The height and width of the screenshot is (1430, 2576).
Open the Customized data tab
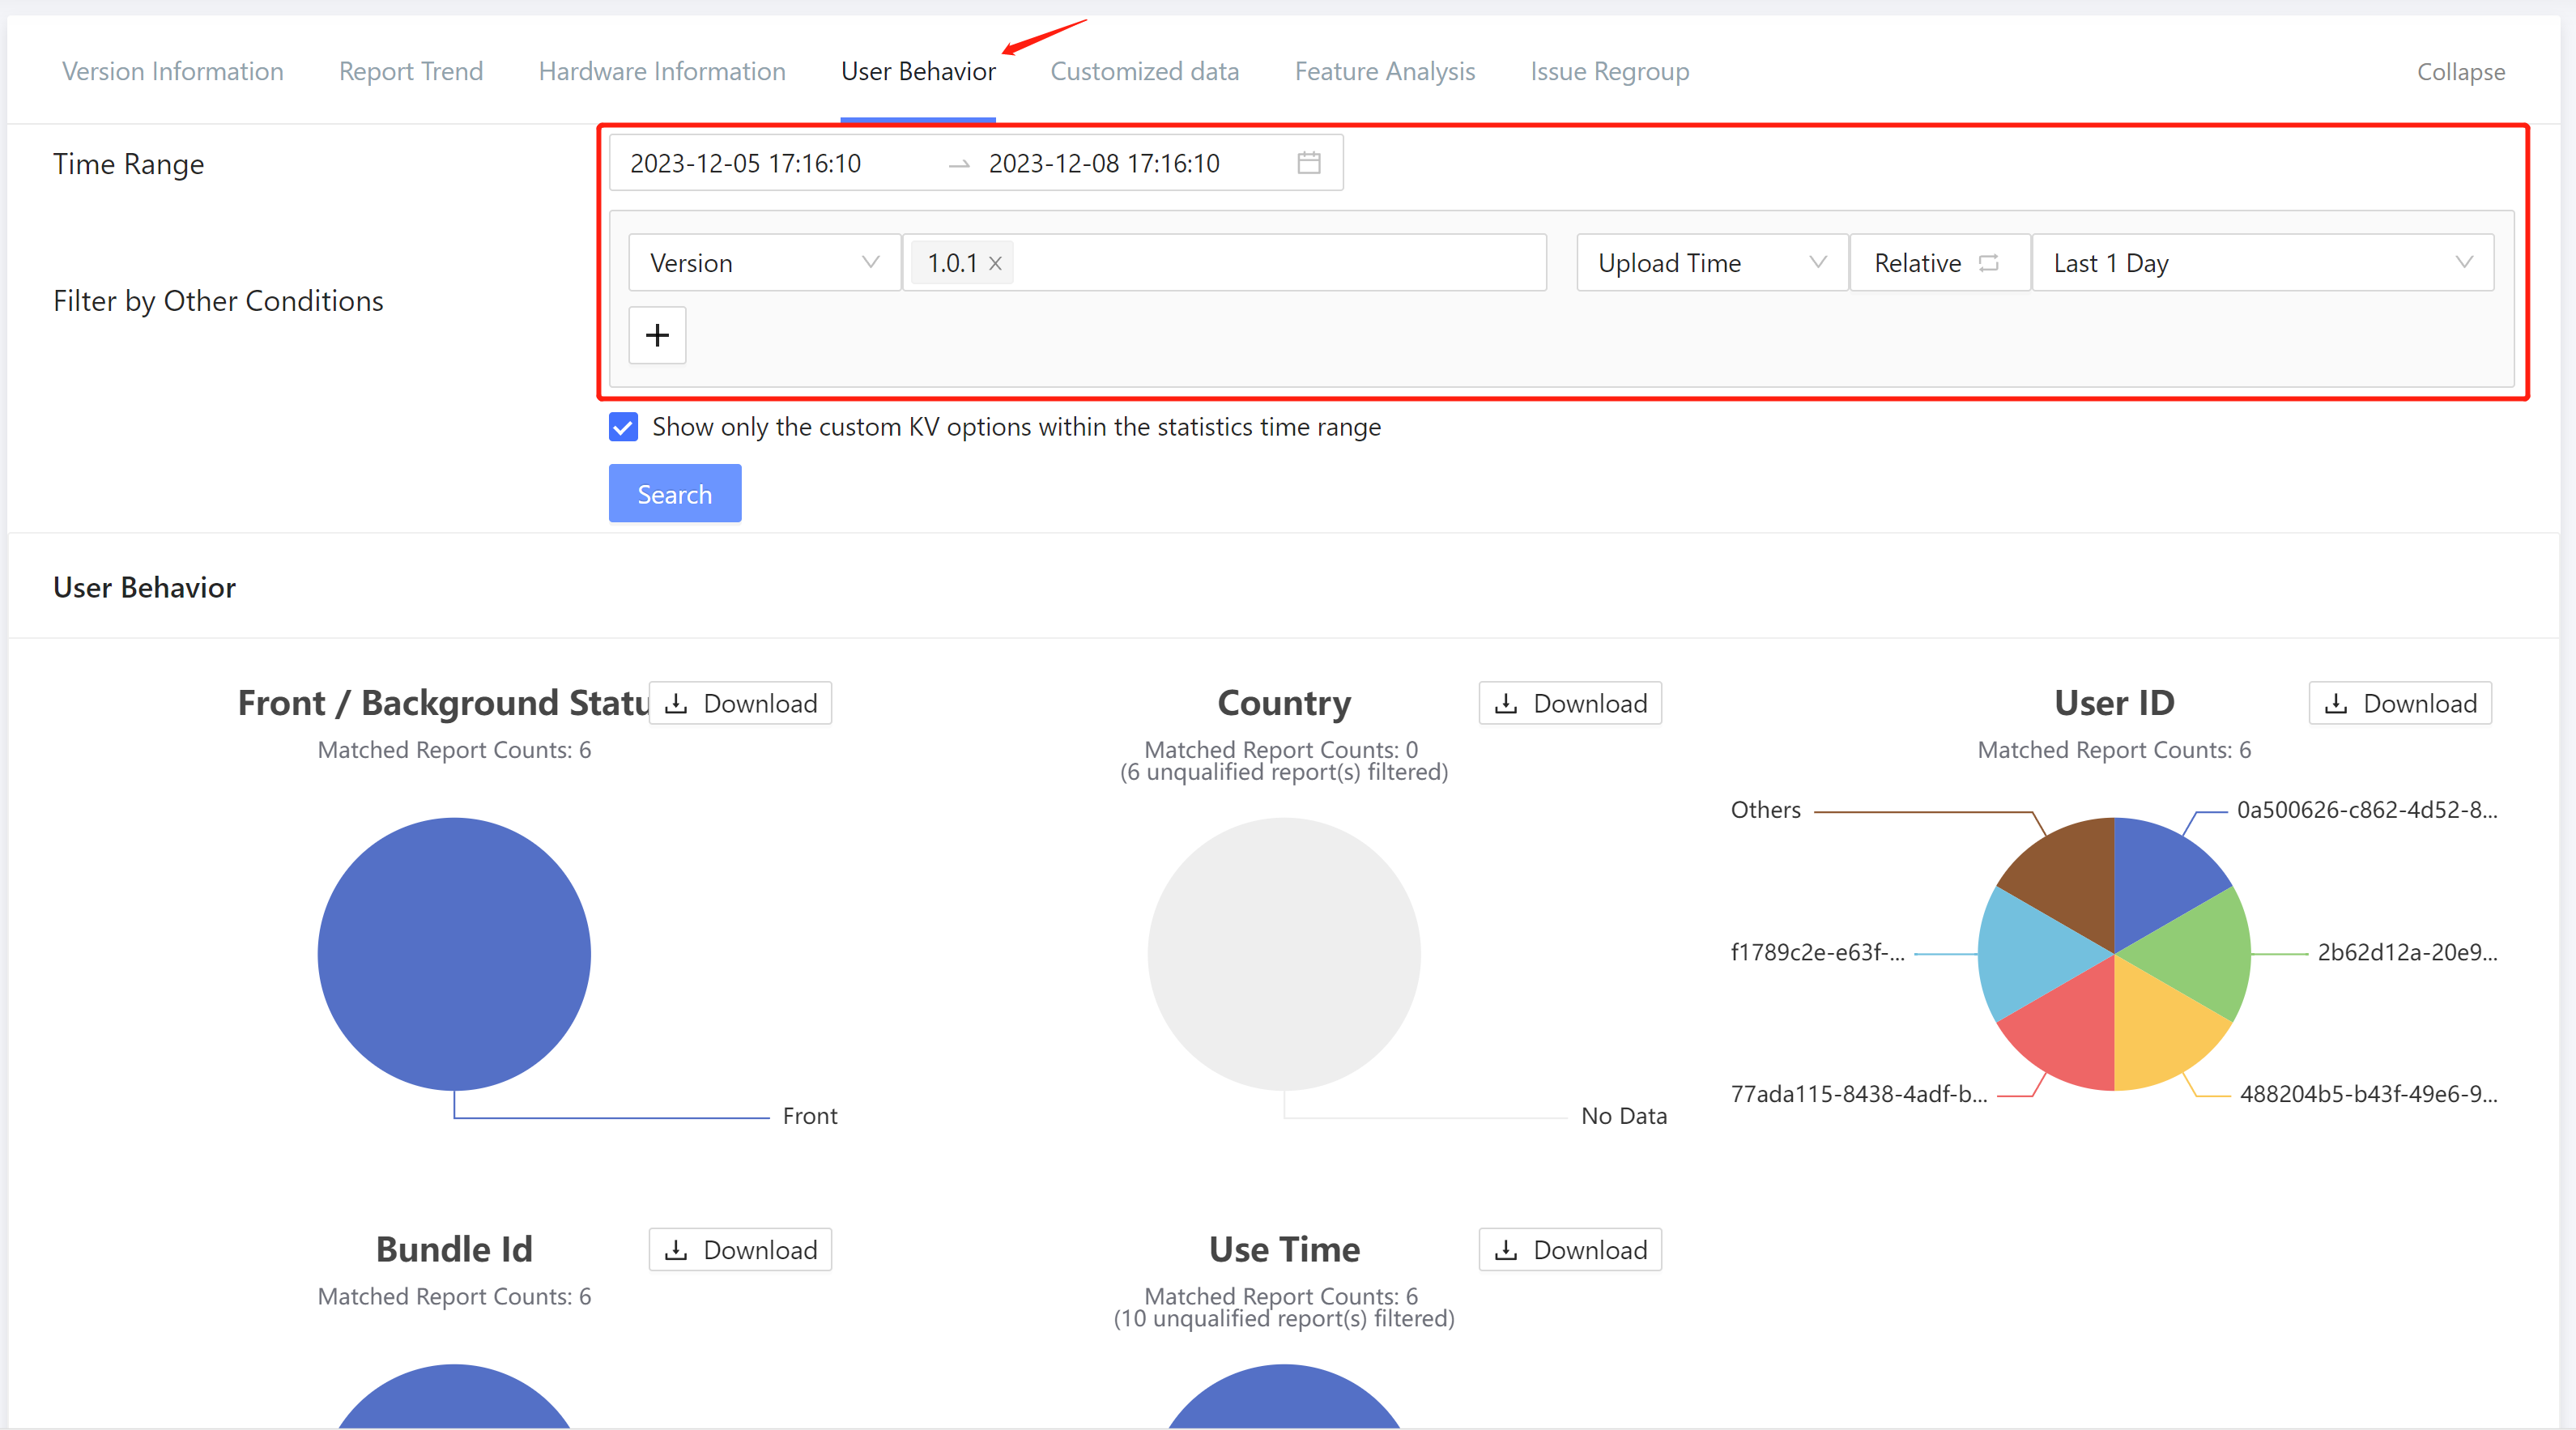pyautogui.click(x=1144, y=72)
